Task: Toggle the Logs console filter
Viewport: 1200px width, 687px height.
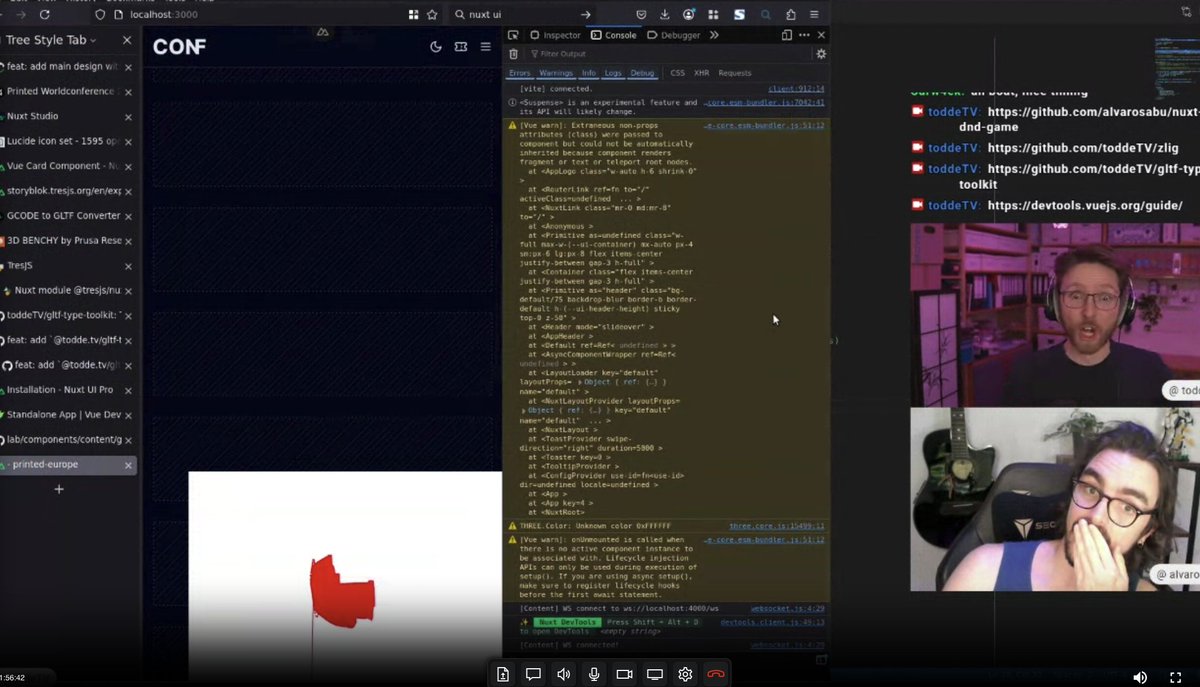Action: 613,73
